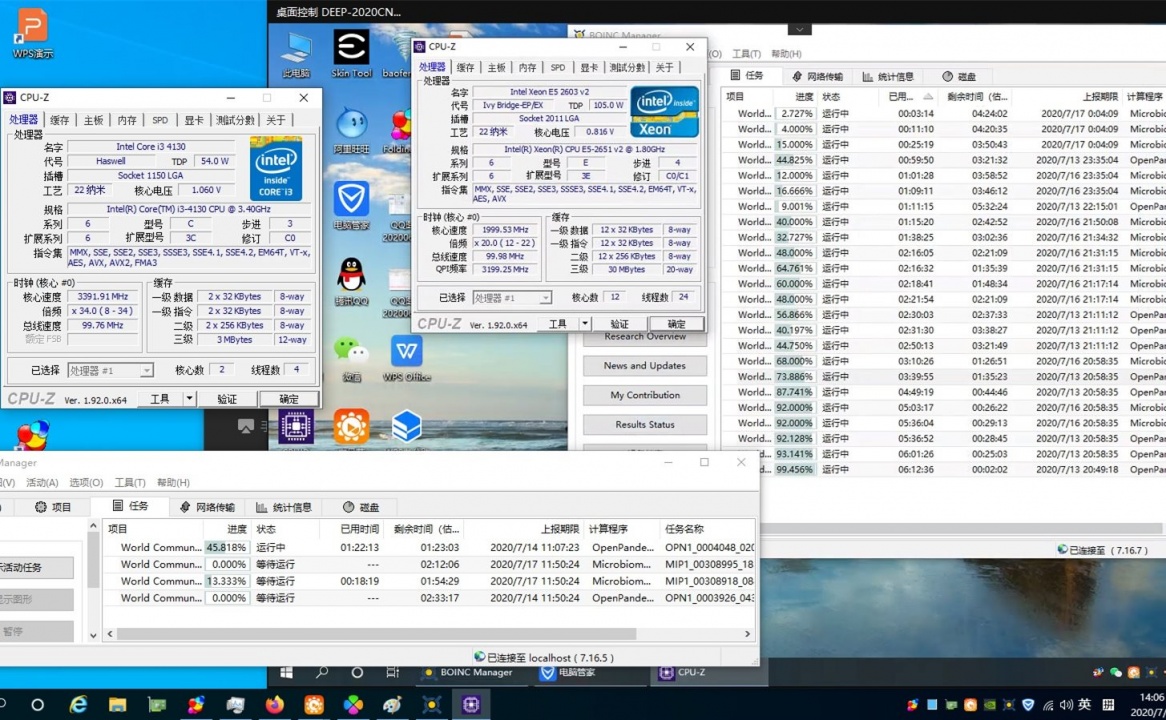Launch 腾讯QQ penguin desktop icon

pos(351,282)
